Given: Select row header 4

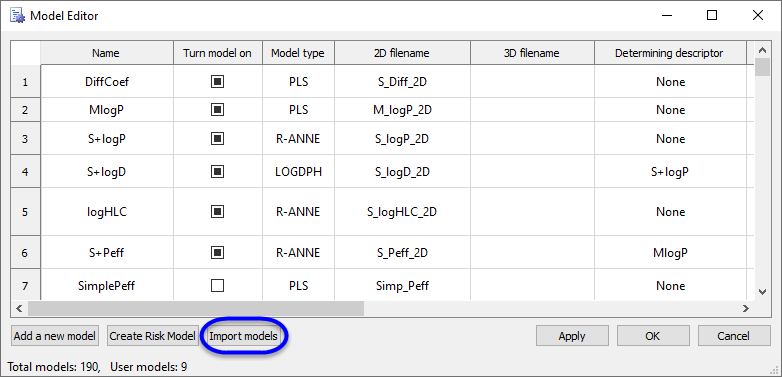Looking at the screenshot, I should [25, 172].
